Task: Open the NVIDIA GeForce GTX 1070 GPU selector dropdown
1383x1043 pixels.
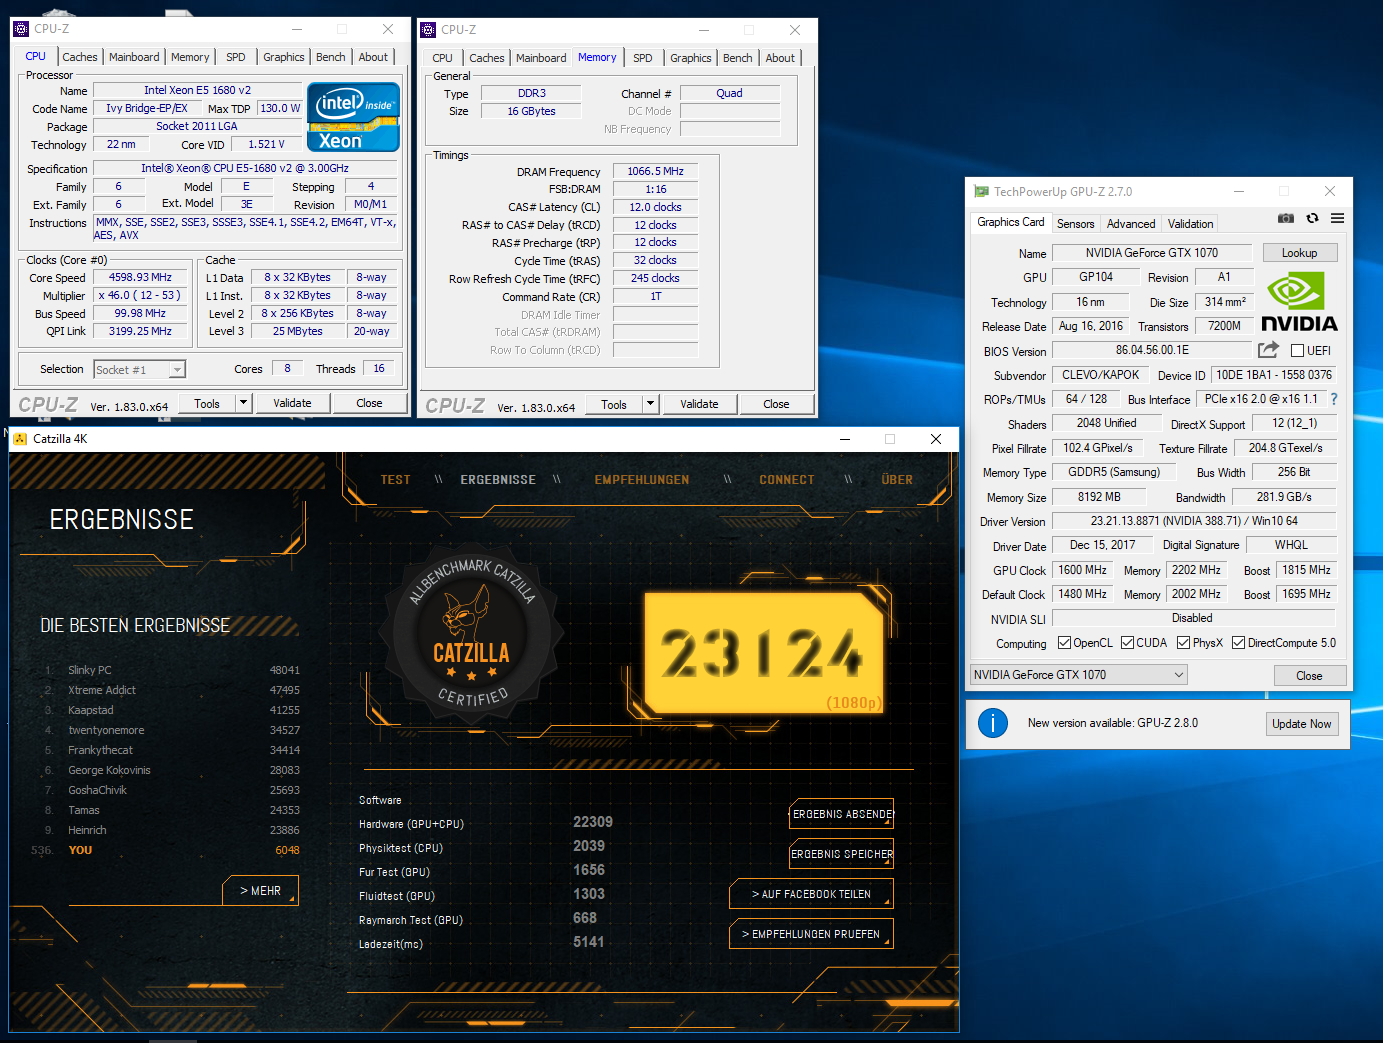Action: point(1078,675)
